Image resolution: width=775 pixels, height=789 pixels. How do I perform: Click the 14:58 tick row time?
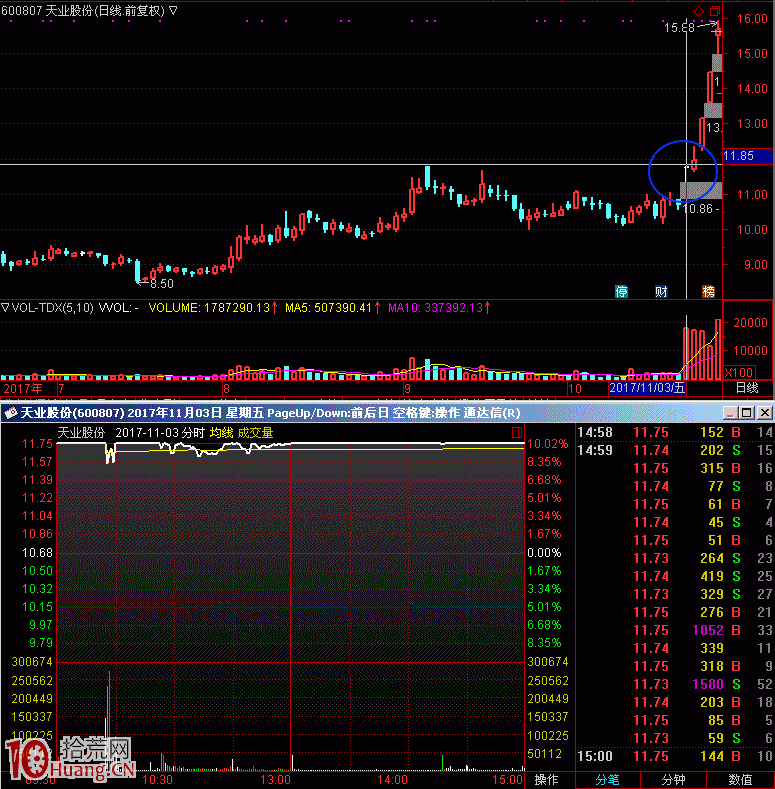tap(595, 432)
